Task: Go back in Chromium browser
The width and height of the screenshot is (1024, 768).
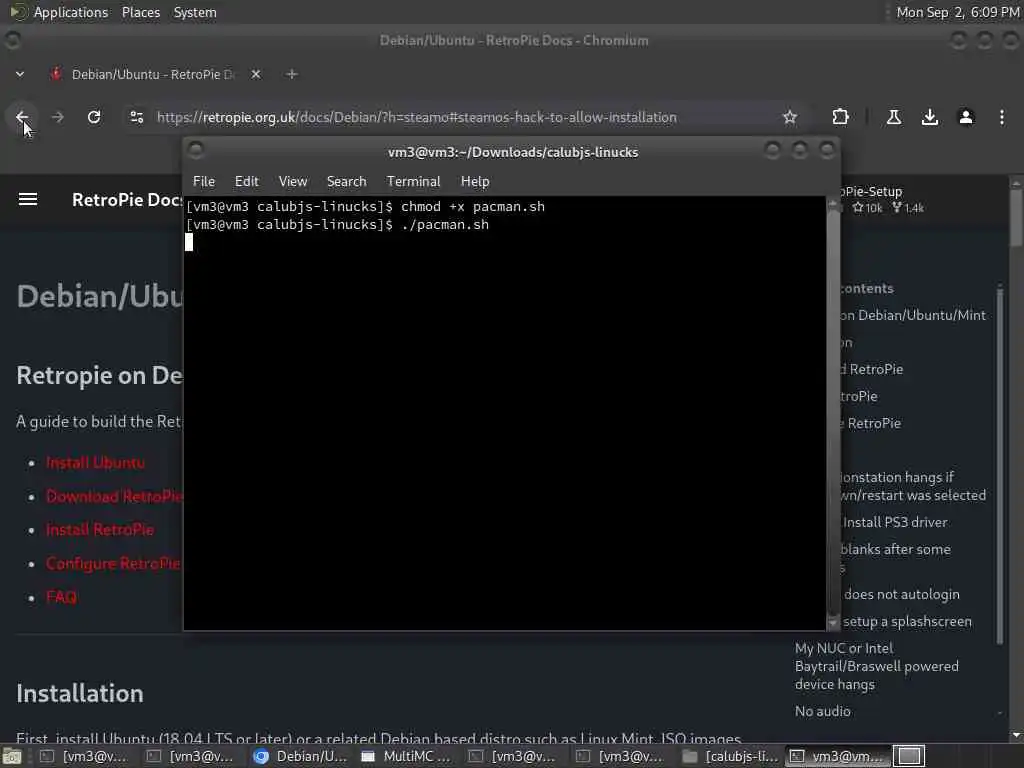Action: (22, 117)
